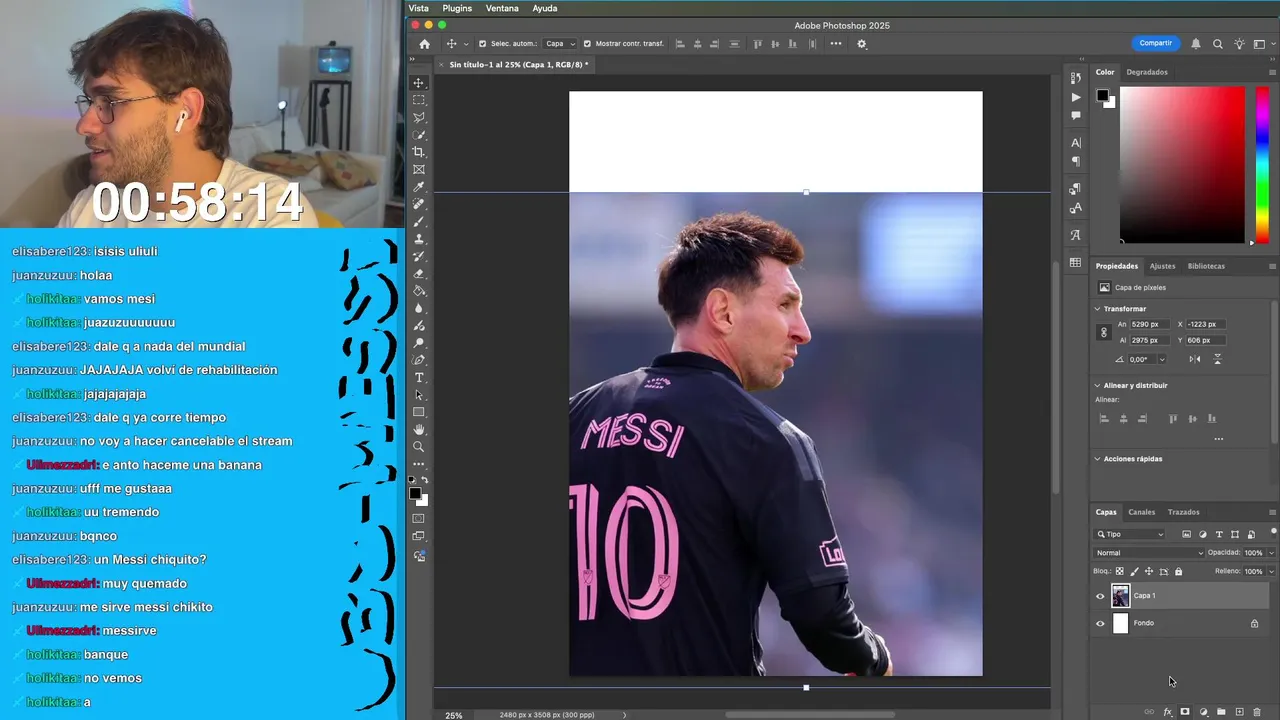Open the layer styles fx icon
Image resolution: width=1280 pixels, height=720 pixels.
(1167, 712)
